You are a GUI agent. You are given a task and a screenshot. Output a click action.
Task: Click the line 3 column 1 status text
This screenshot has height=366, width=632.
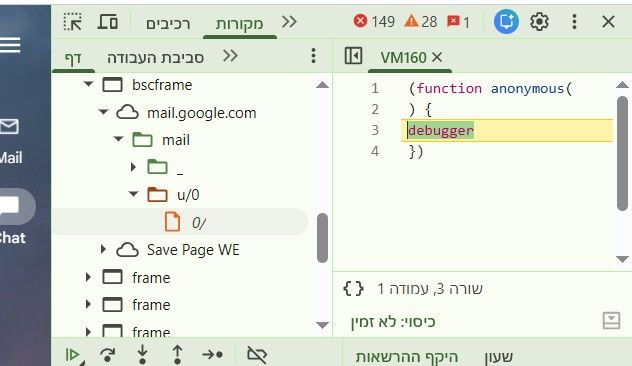430,289
